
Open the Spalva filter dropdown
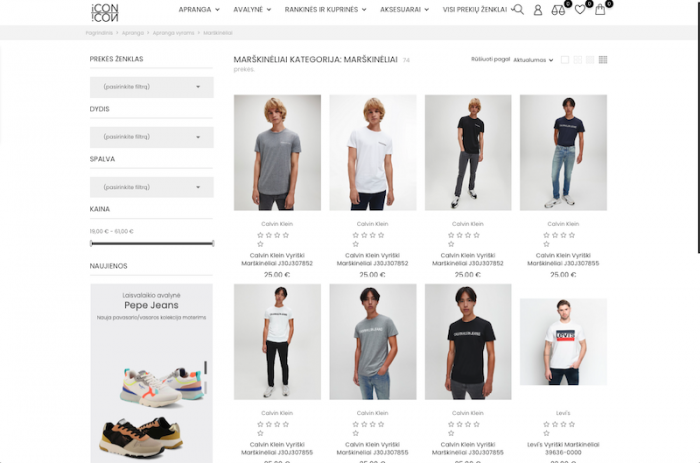point(152,187)
